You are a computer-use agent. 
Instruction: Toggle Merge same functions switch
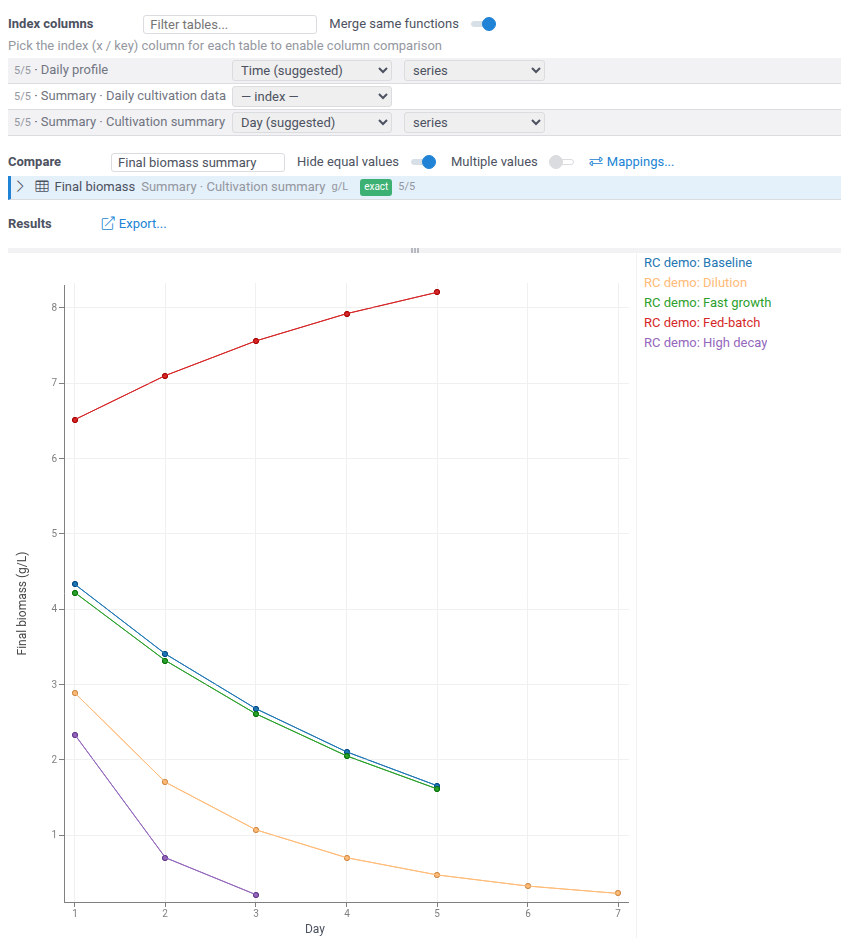tap(483, 24)
